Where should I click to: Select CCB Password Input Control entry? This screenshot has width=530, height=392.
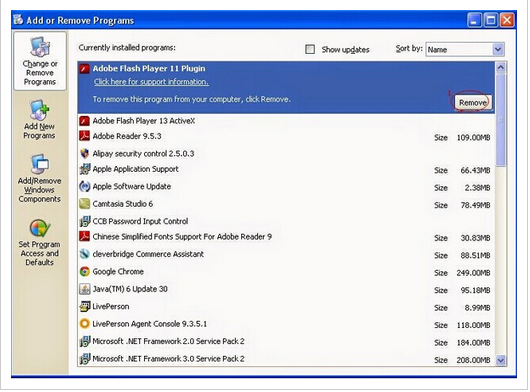pos(286,222)
